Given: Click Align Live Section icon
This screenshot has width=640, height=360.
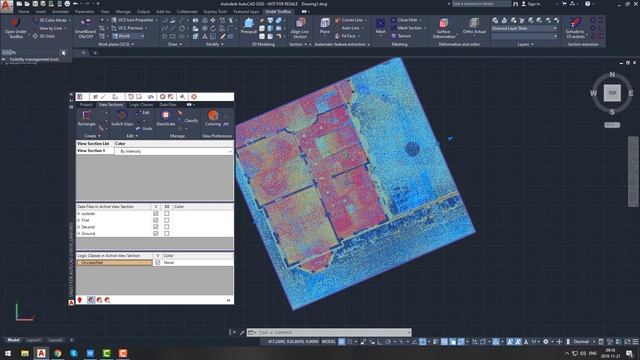Looking at the screenshot, I should 300,23.
